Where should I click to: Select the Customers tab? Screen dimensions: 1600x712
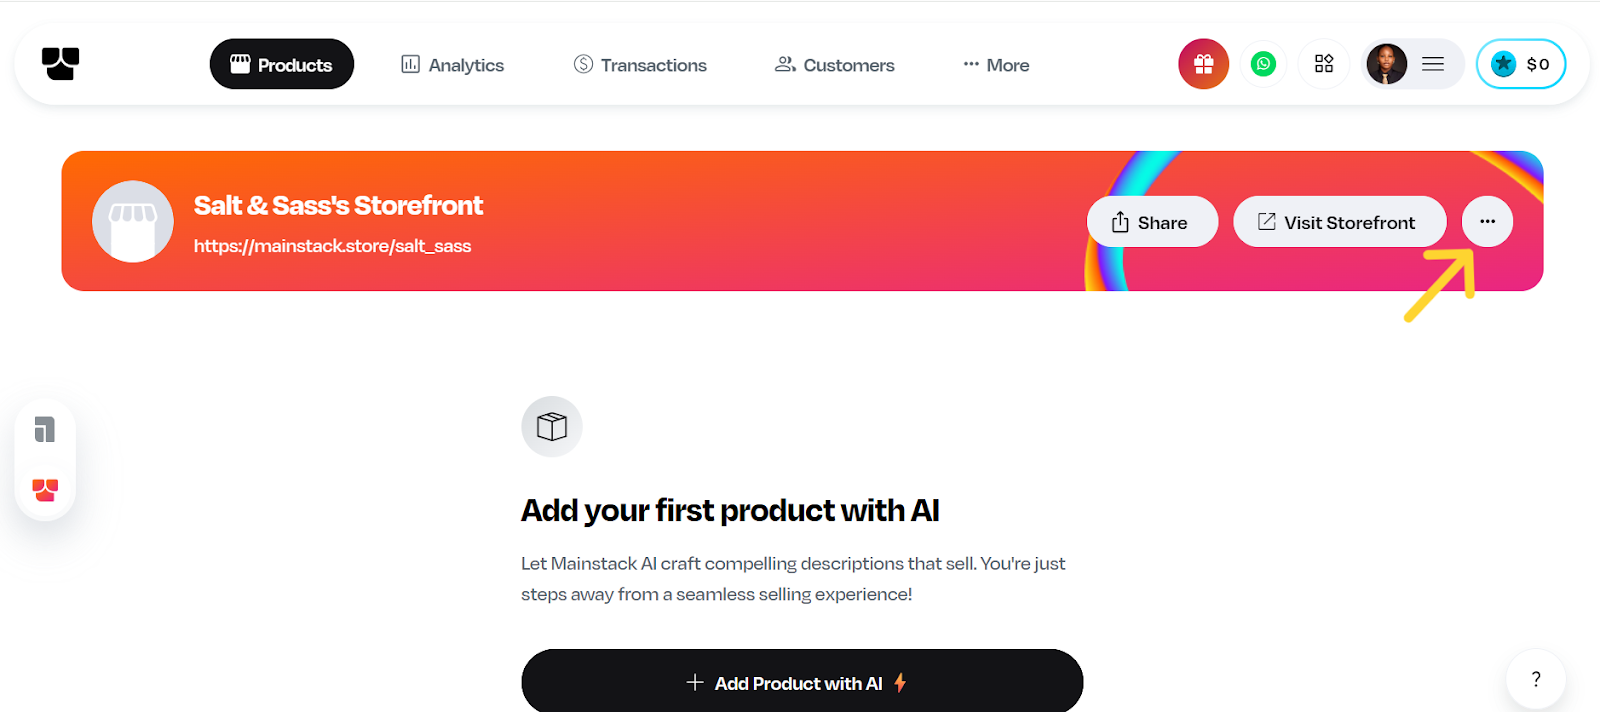(833, 64)
